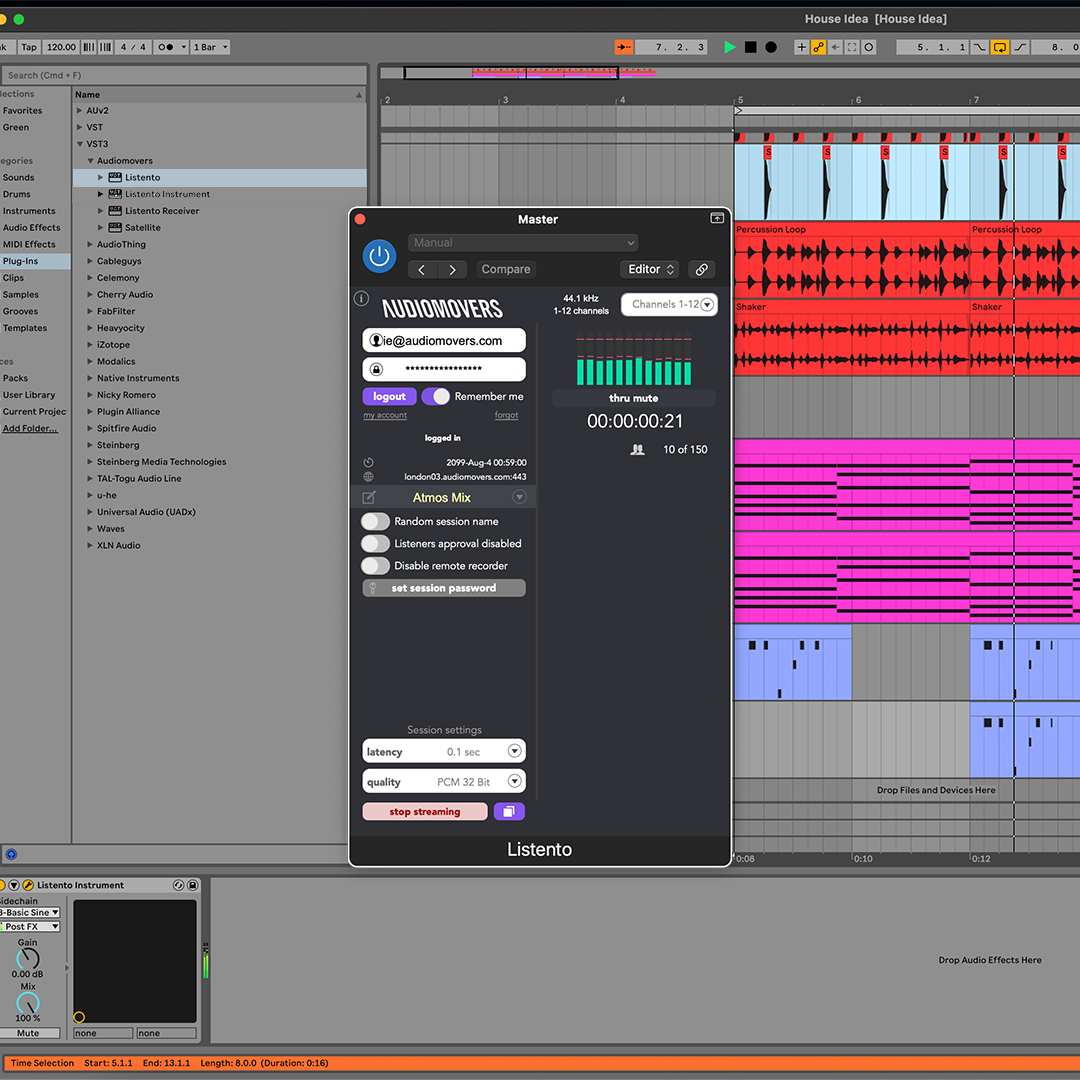The width and height of the screenshot is (1080, 1080).
Task: Click the browser Search field
Action: pyautogui.click(x=184, y=75)
